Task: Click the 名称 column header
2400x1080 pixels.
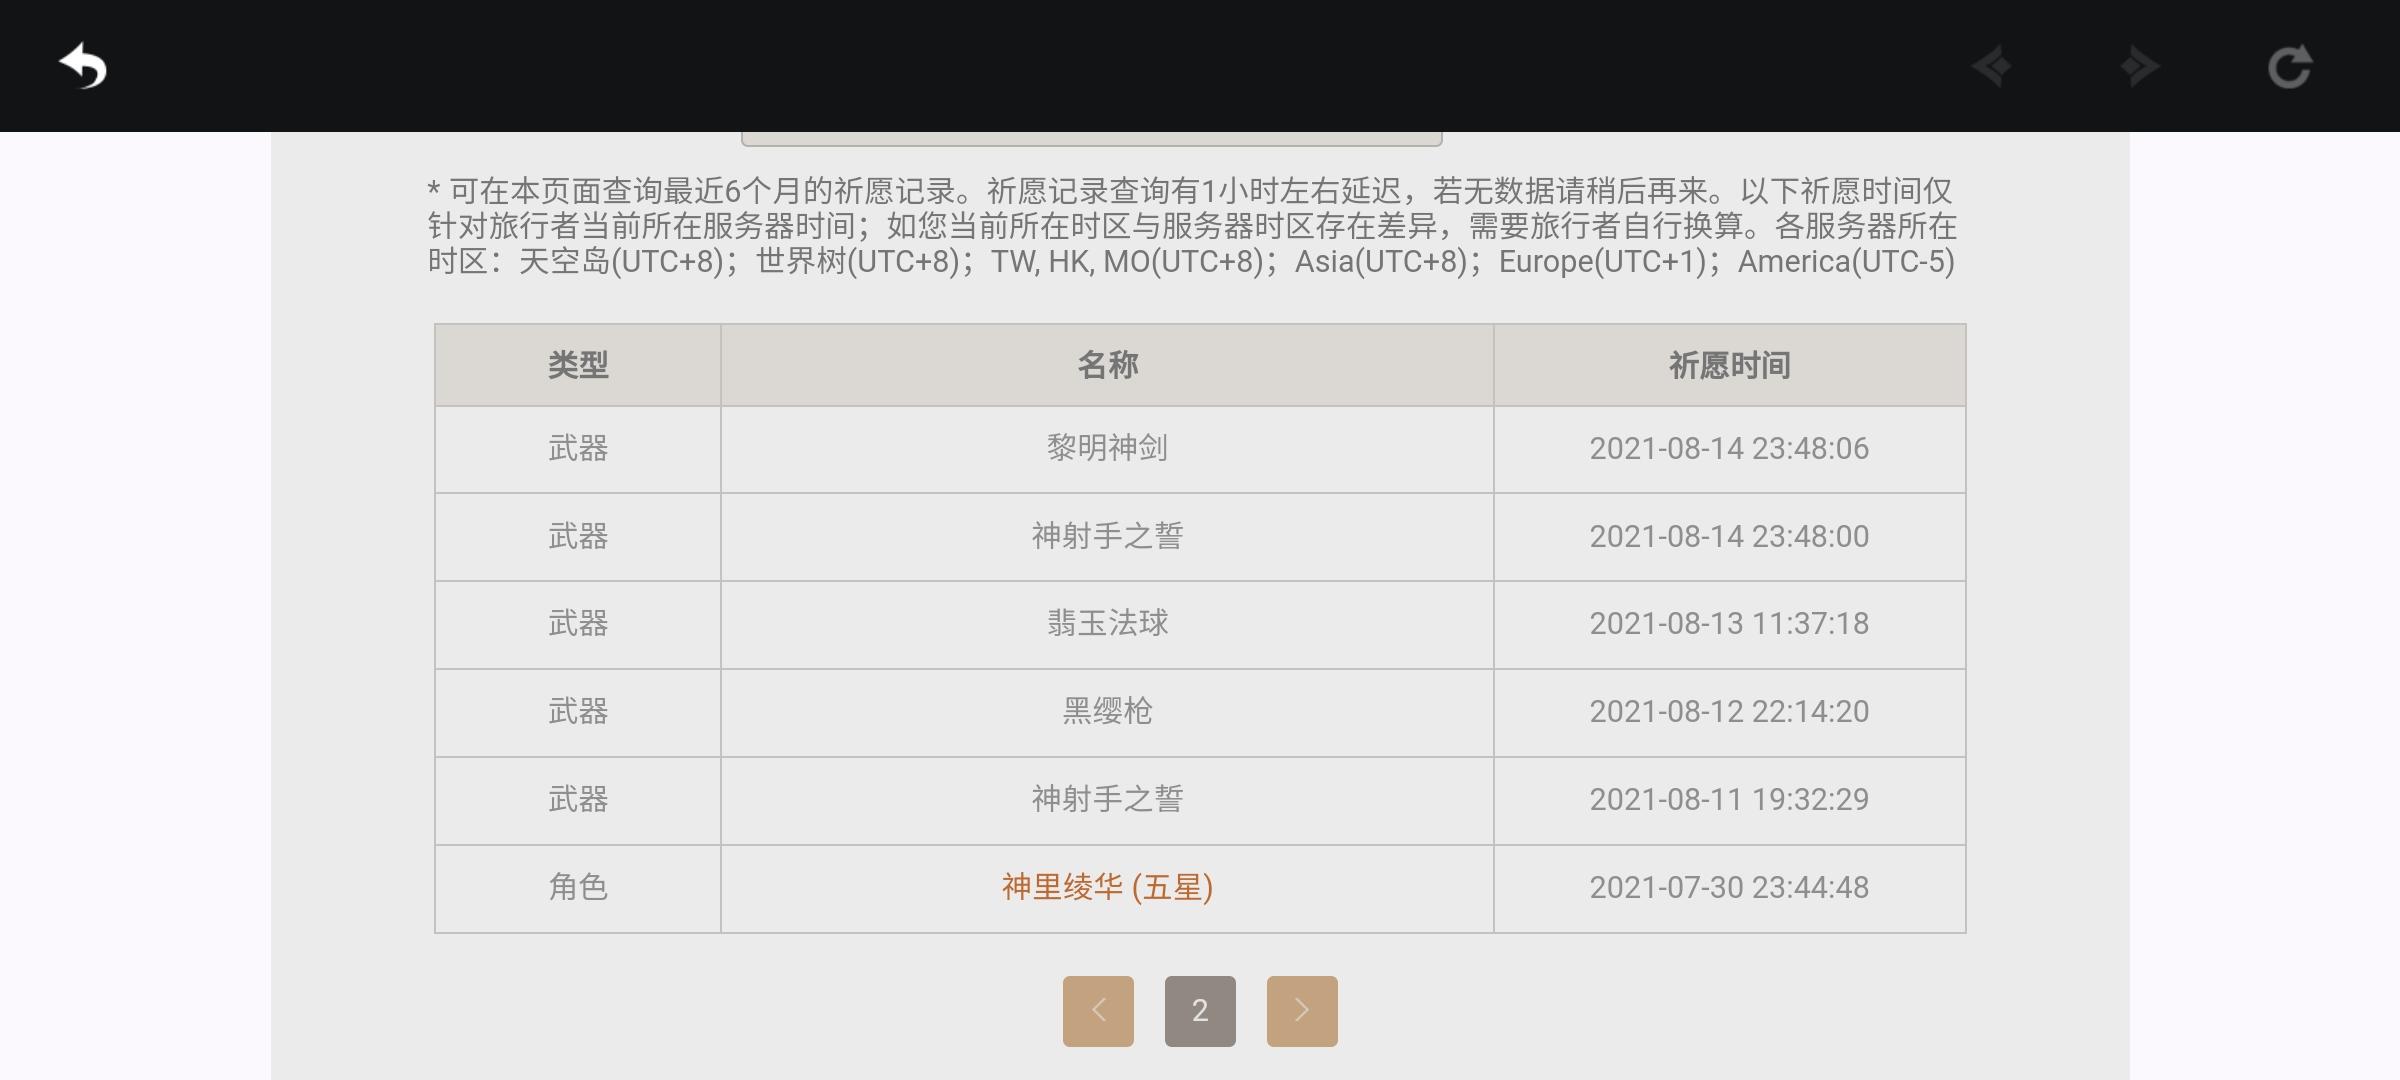Action: (1107, 365)
